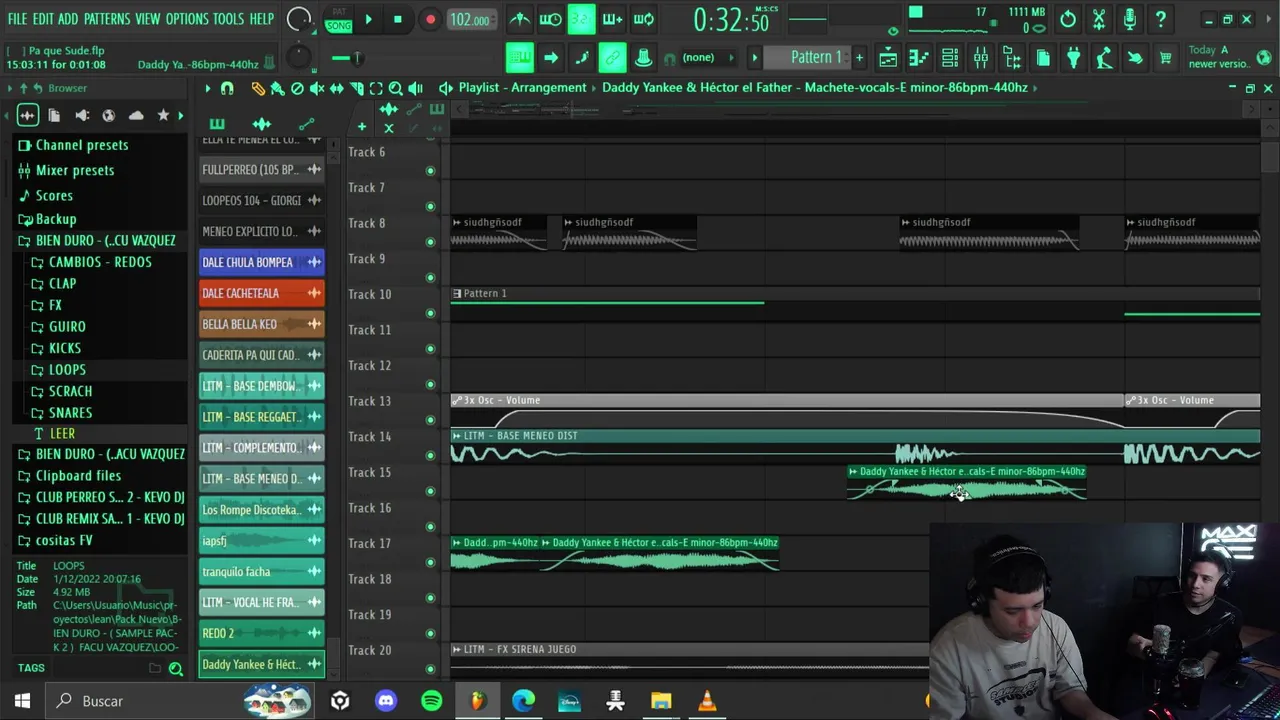Open the EDIT menu
Viewport: 1280px width, 720px height.
(x=43, y=19)
